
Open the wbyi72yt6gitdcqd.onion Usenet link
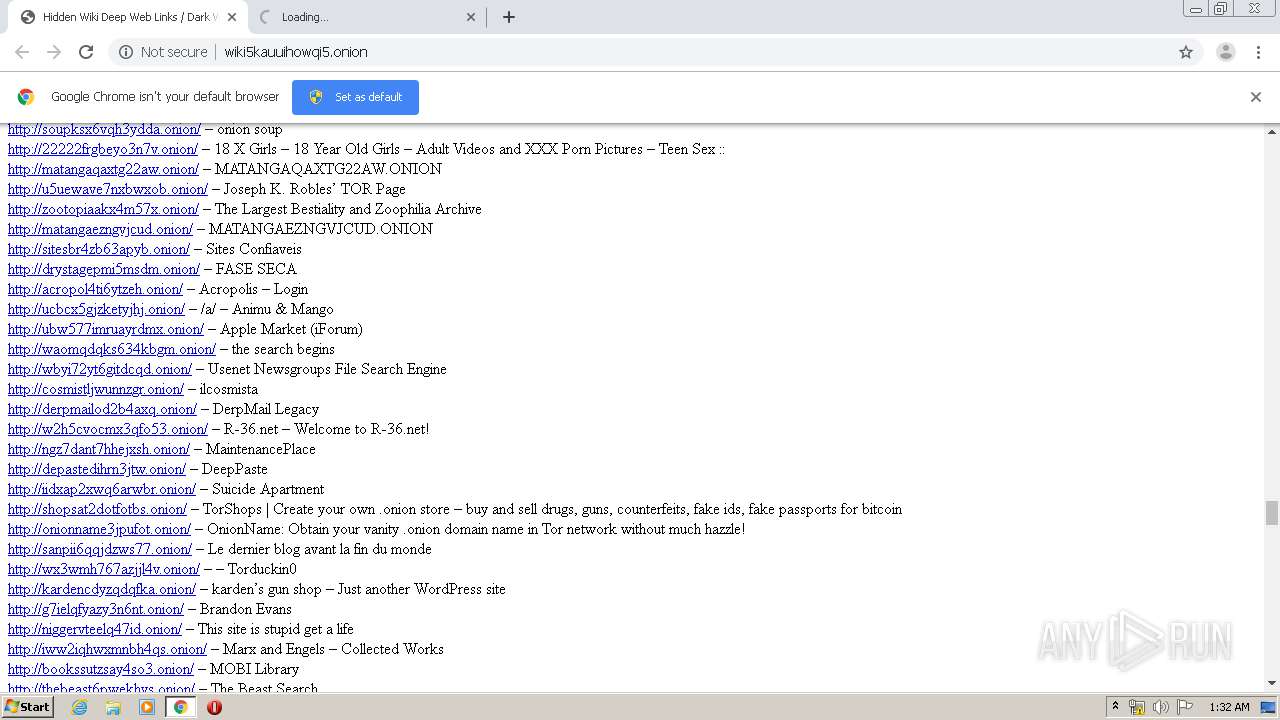point(100,369)
